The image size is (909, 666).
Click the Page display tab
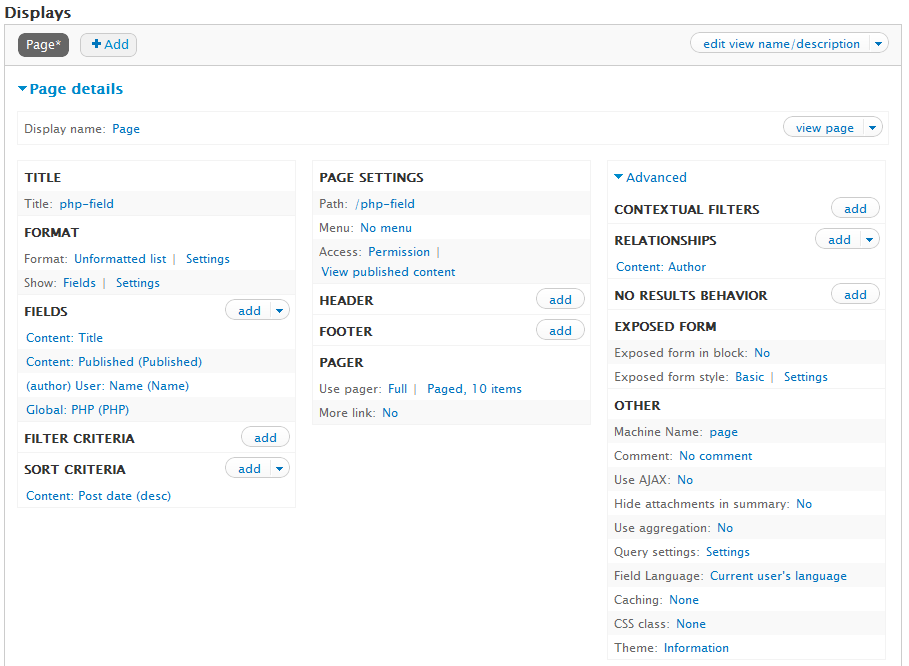tap(43, 45)
